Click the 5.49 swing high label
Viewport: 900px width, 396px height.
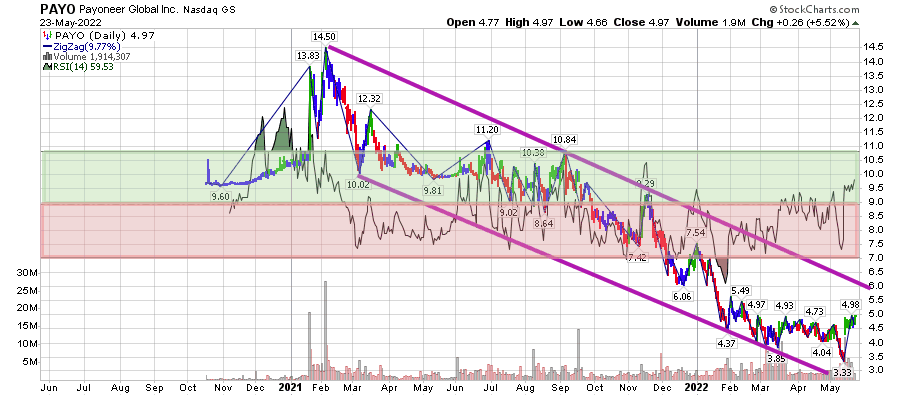741,290
